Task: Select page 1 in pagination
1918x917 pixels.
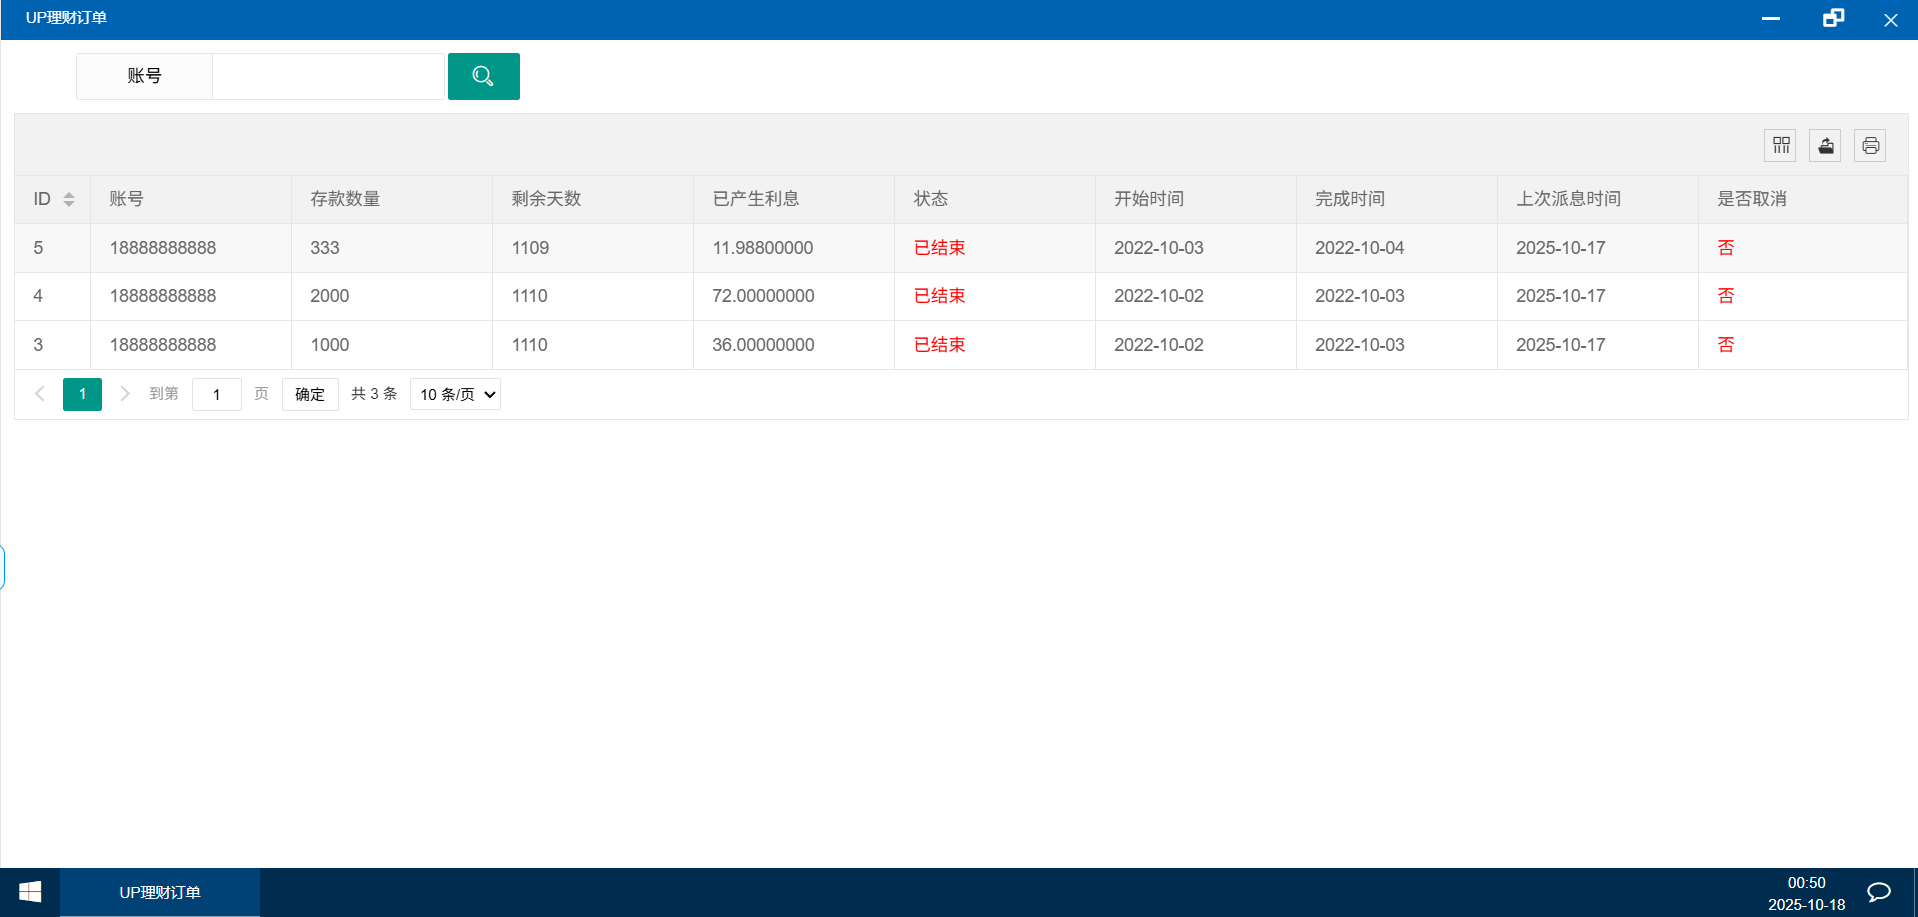Action: (82, 394)
